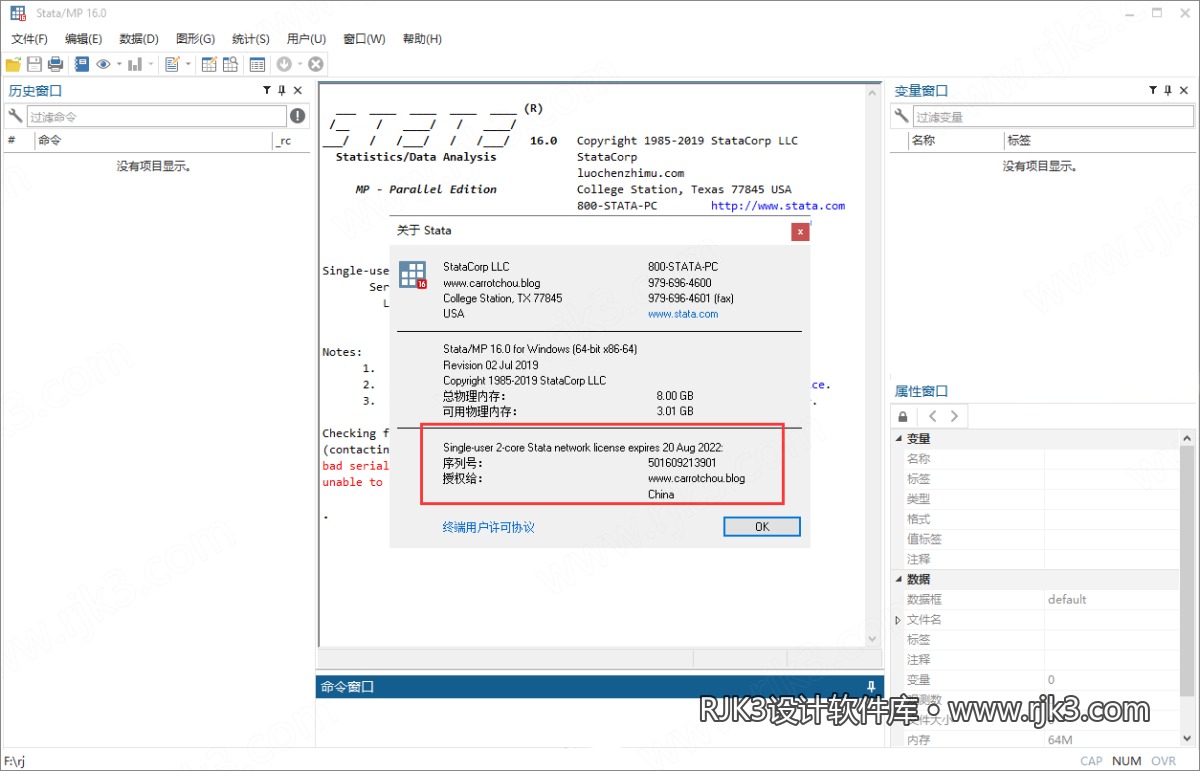Pin the Variables window panel

[1168, 90]
